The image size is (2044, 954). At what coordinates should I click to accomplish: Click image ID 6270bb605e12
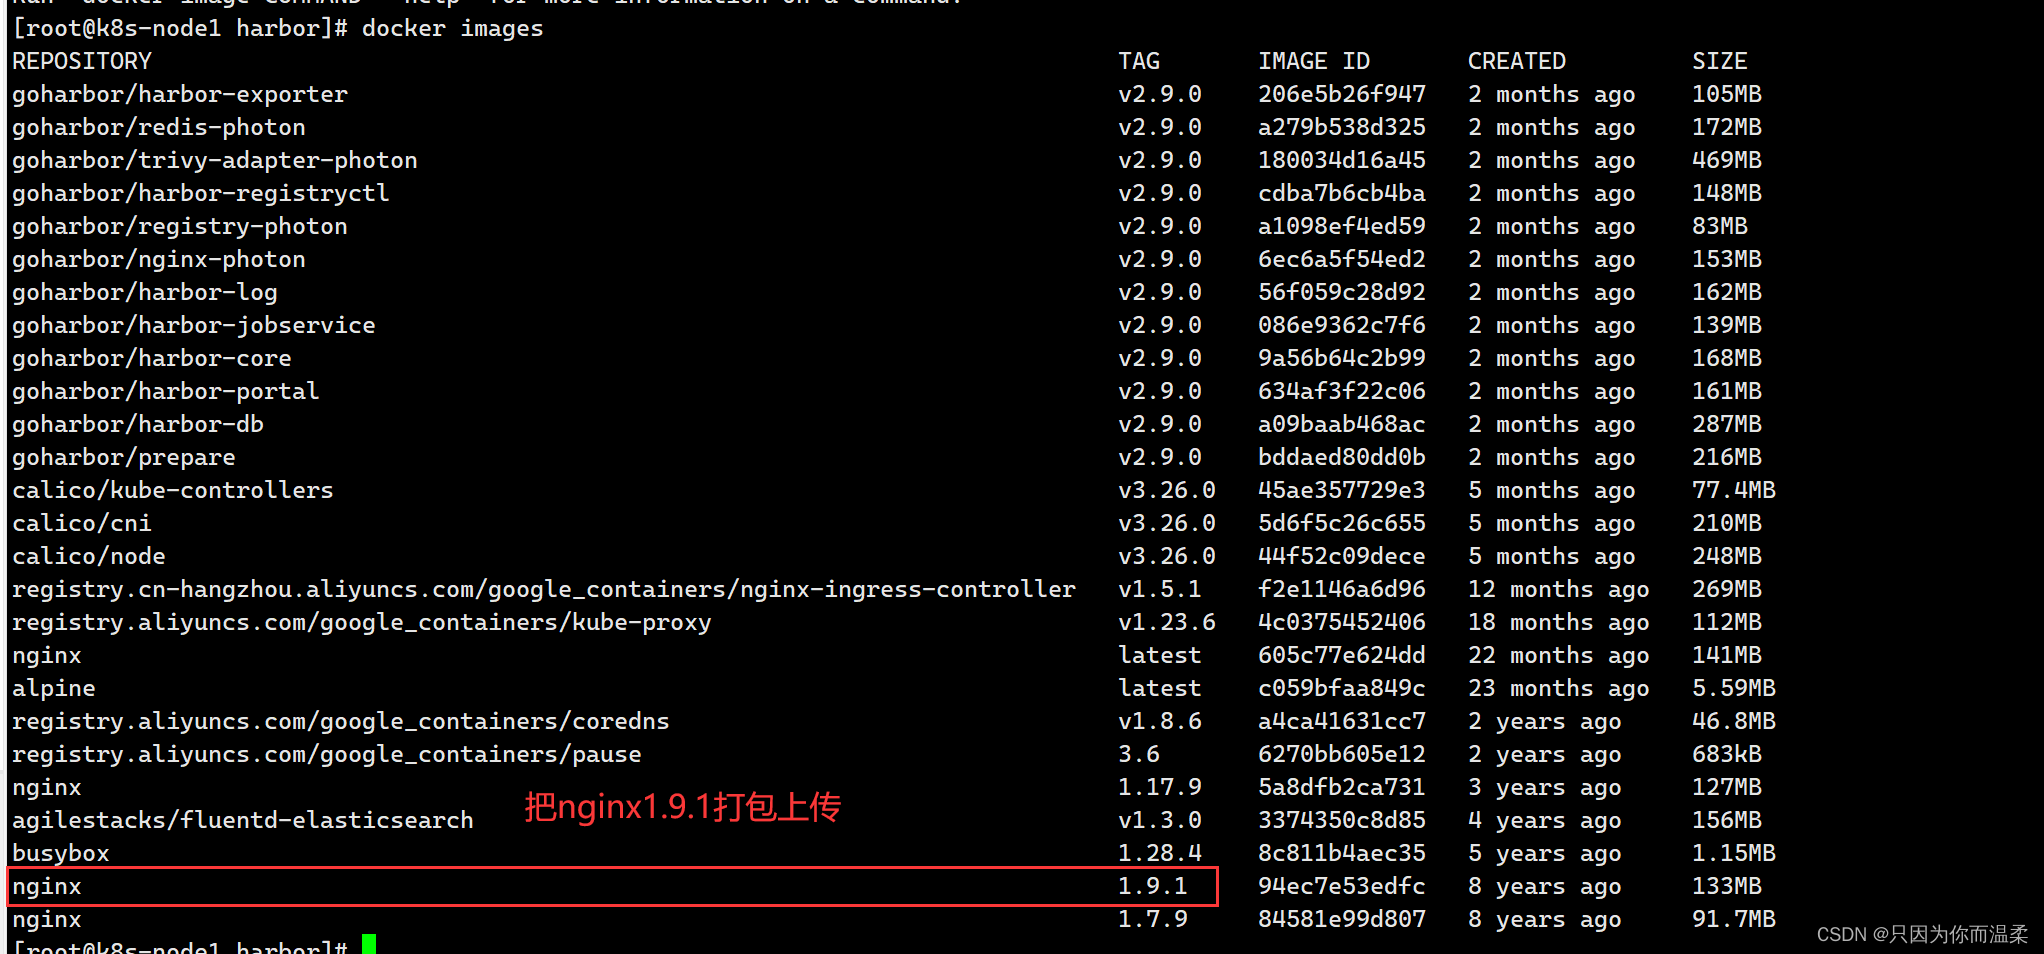coord(1342,755)
